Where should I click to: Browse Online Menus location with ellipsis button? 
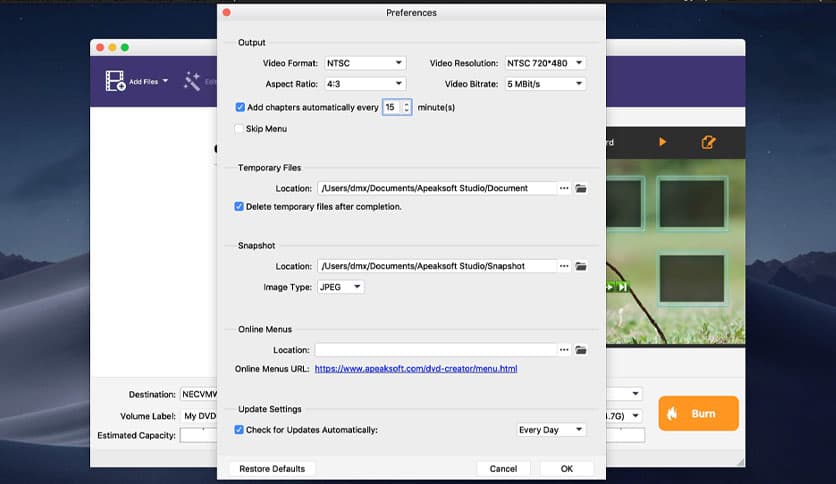(564, 350)
